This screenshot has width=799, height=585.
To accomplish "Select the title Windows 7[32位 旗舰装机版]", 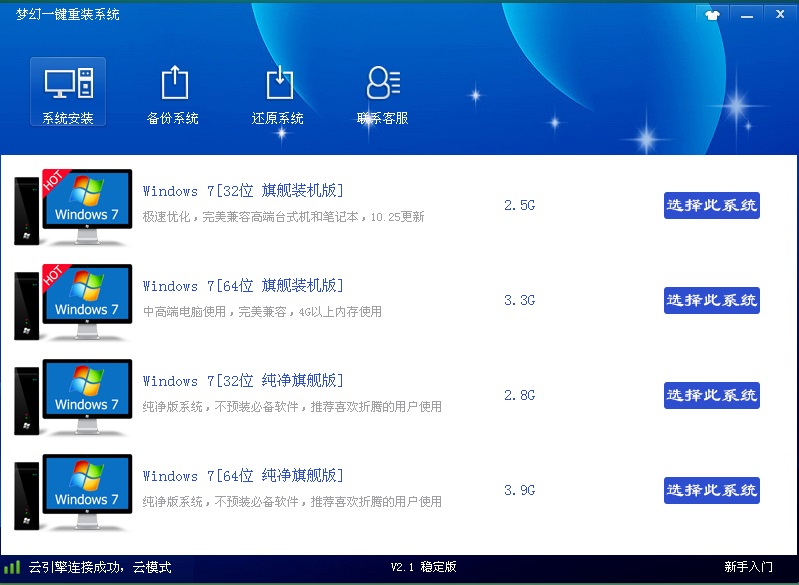I will point(244,191).
